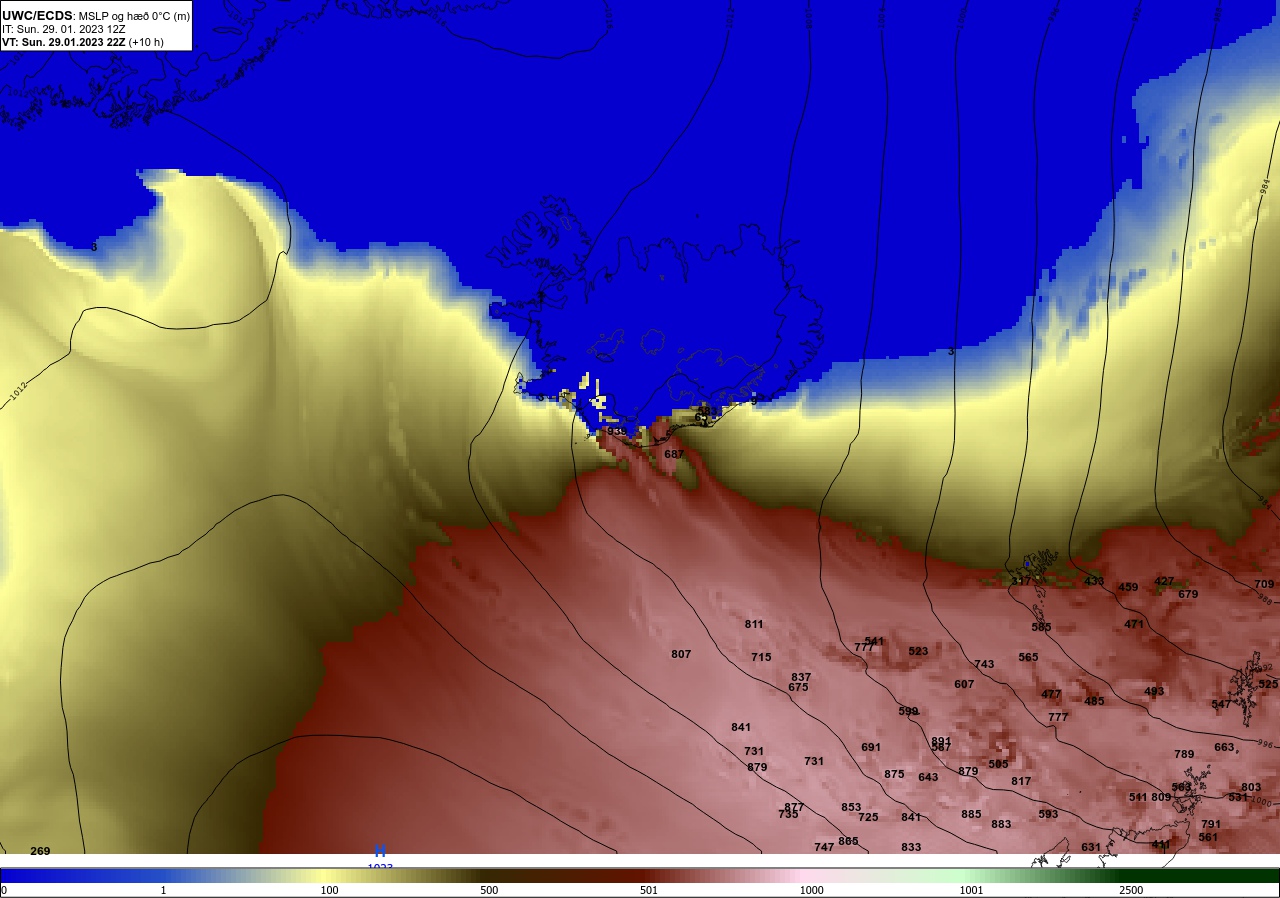Click the height value '663'
The height and width of the screenshot is (898, 1280).
click(x=1224, y=747)
